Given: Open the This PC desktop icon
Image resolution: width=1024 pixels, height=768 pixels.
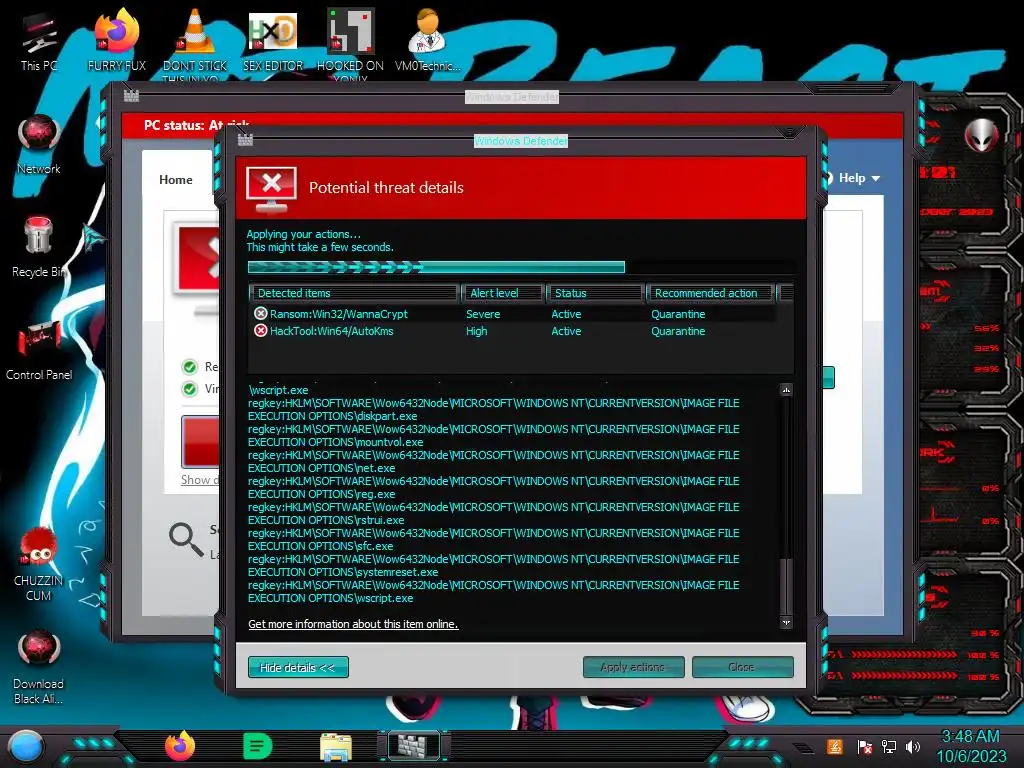Looking at the screenshot, I should (39, 42).
